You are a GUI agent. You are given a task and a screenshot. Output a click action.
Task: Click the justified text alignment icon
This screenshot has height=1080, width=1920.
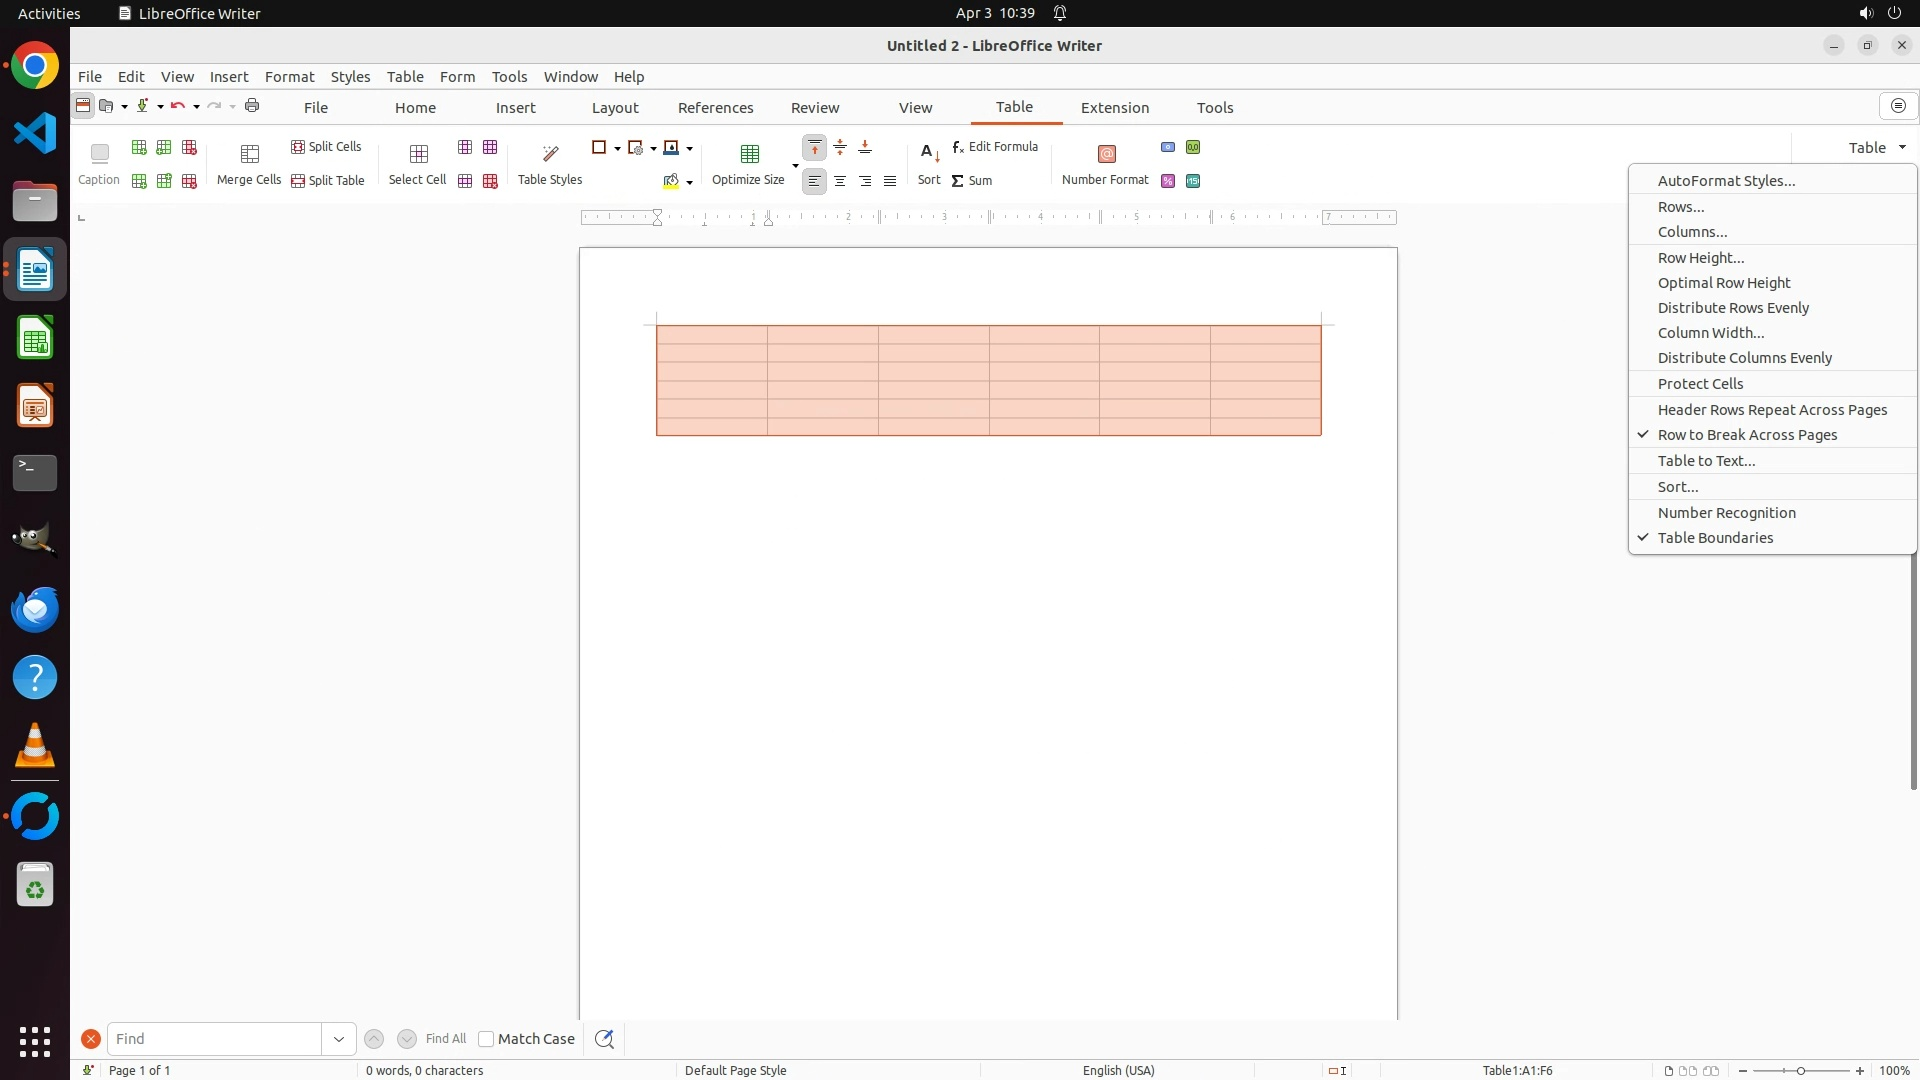[890, 181]
